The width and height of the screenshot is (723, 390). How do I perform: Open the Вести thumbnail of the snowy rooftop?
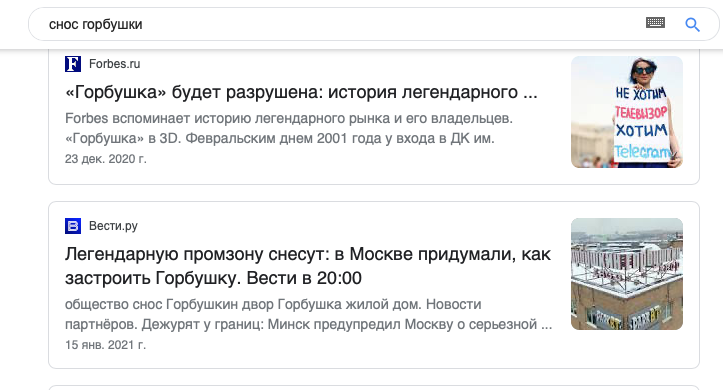coord(627,274)
